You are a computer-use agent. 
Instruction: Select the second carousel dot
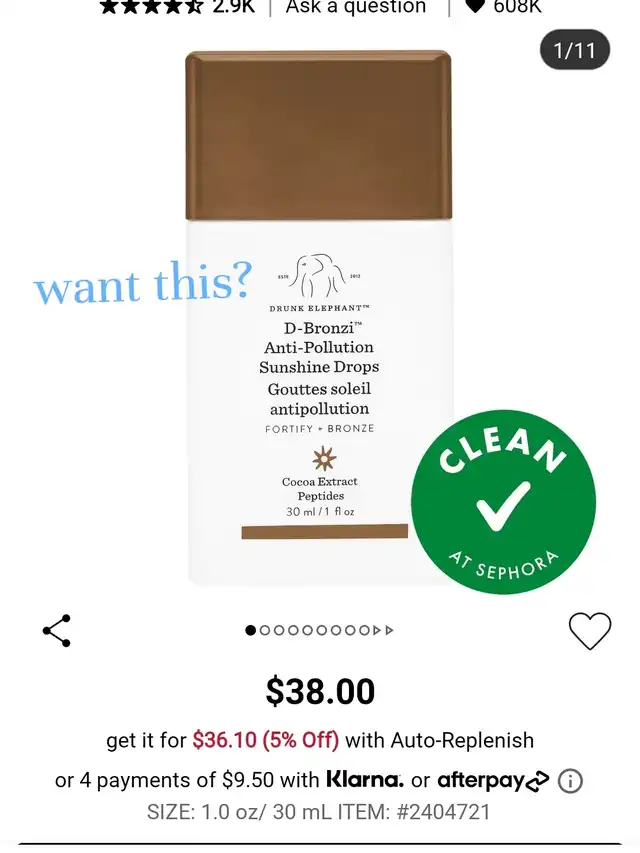click(x=265, y=631)
